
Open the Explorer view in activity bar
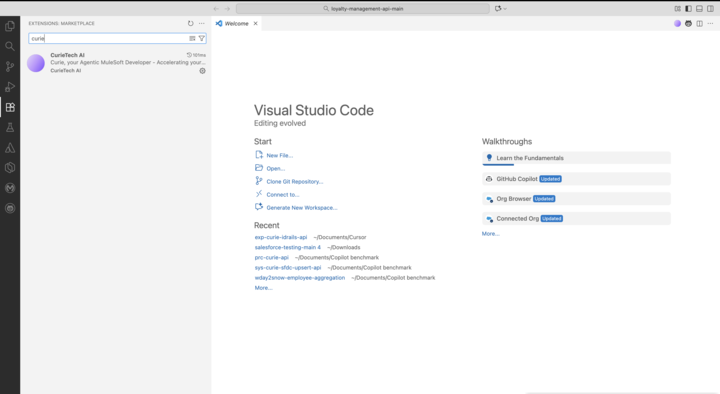(10, 26)
